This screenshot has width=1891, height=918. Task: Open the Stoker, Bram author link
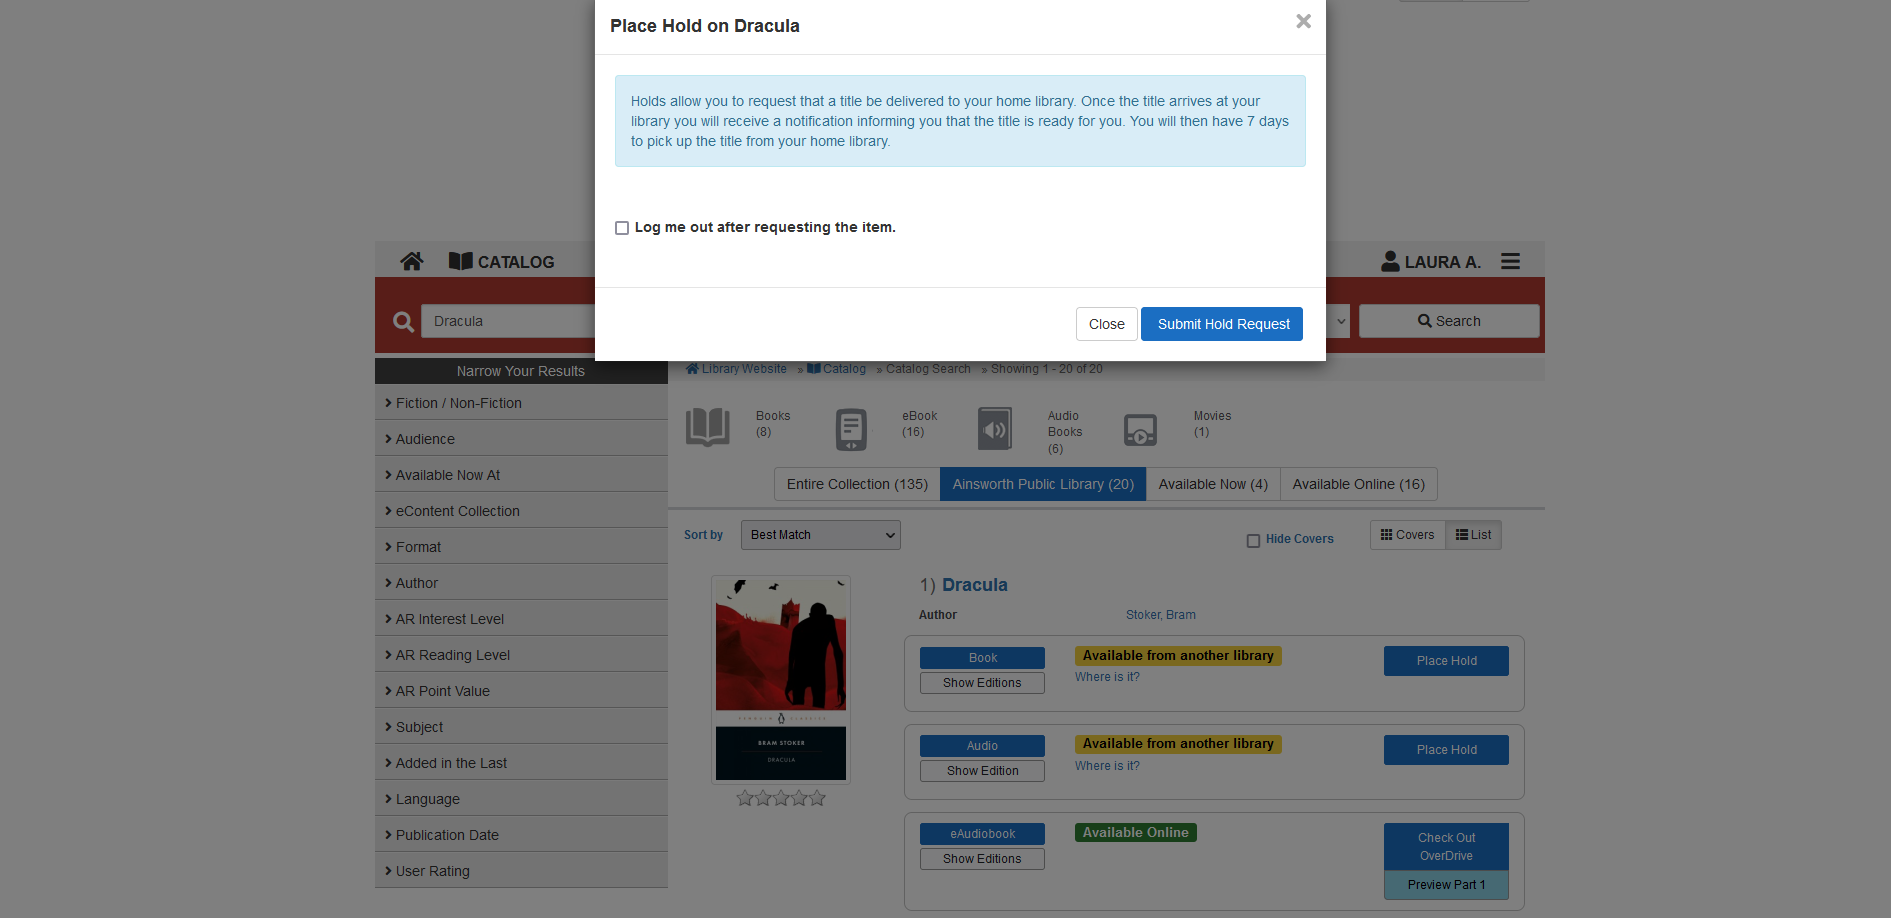[x=1160, y=615]
